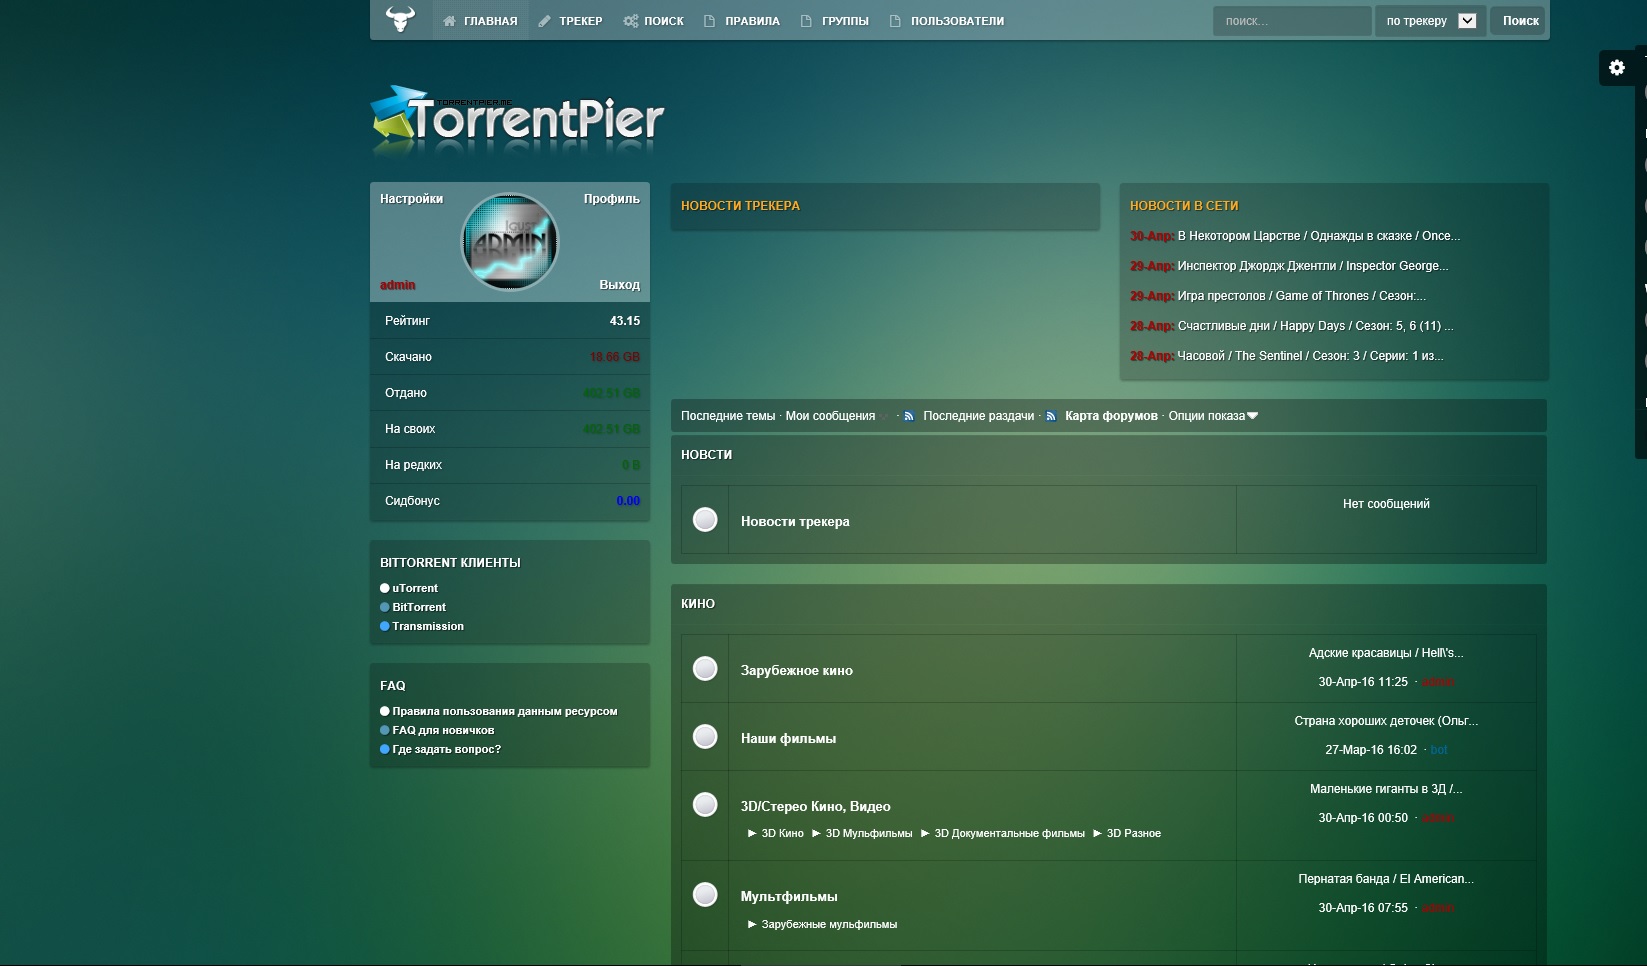Click the bull logo in the top bar

(x=400, y=19)
